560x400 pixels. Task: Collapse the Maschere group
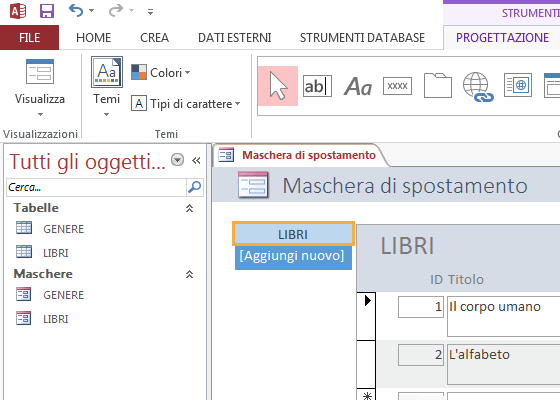click(189, 274)
